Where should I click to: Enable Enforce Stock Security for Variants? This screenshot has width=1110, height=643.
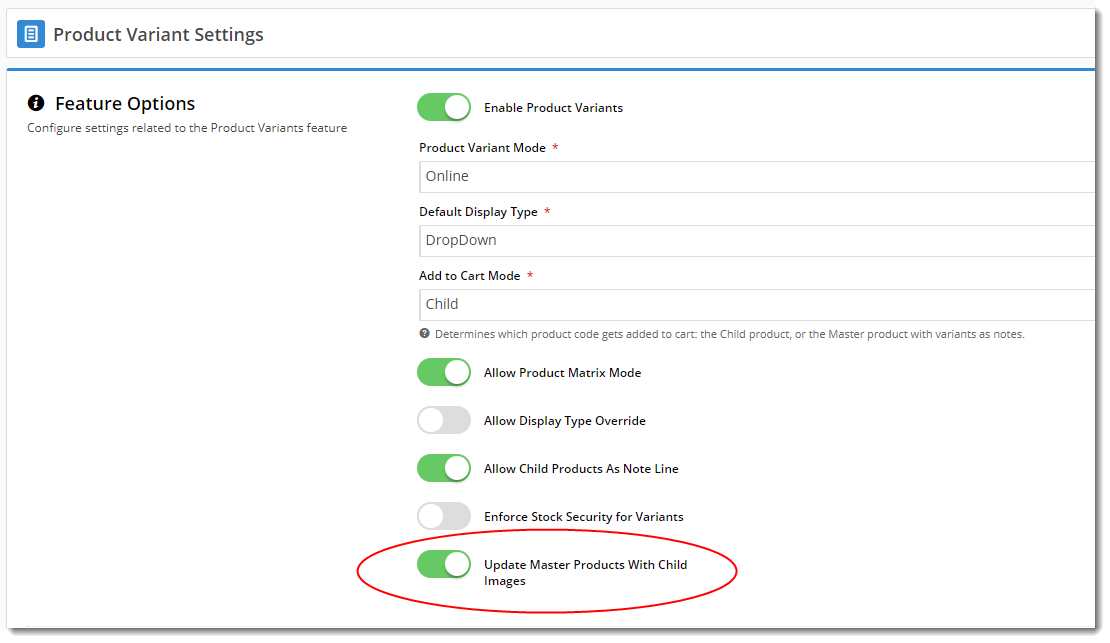pos(444,517)
